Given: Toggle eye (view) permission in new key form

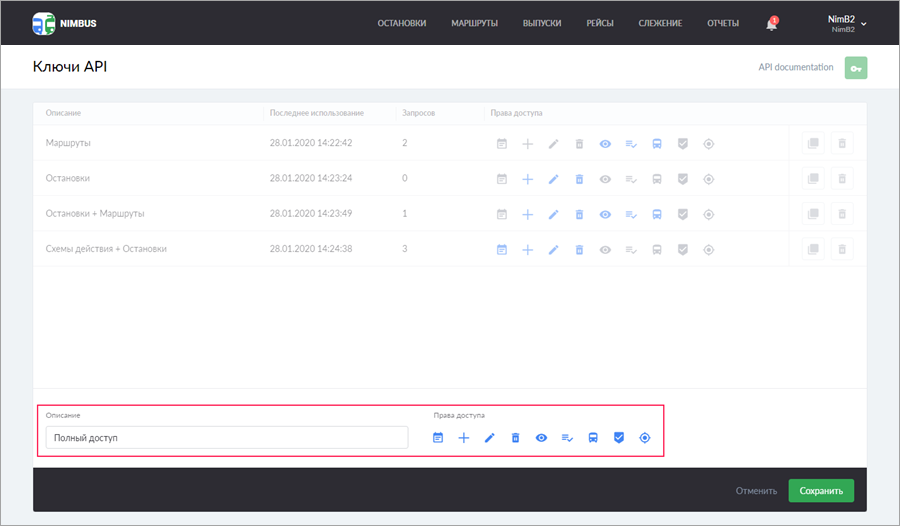Looking at the screenshot, I should point(541,438).
